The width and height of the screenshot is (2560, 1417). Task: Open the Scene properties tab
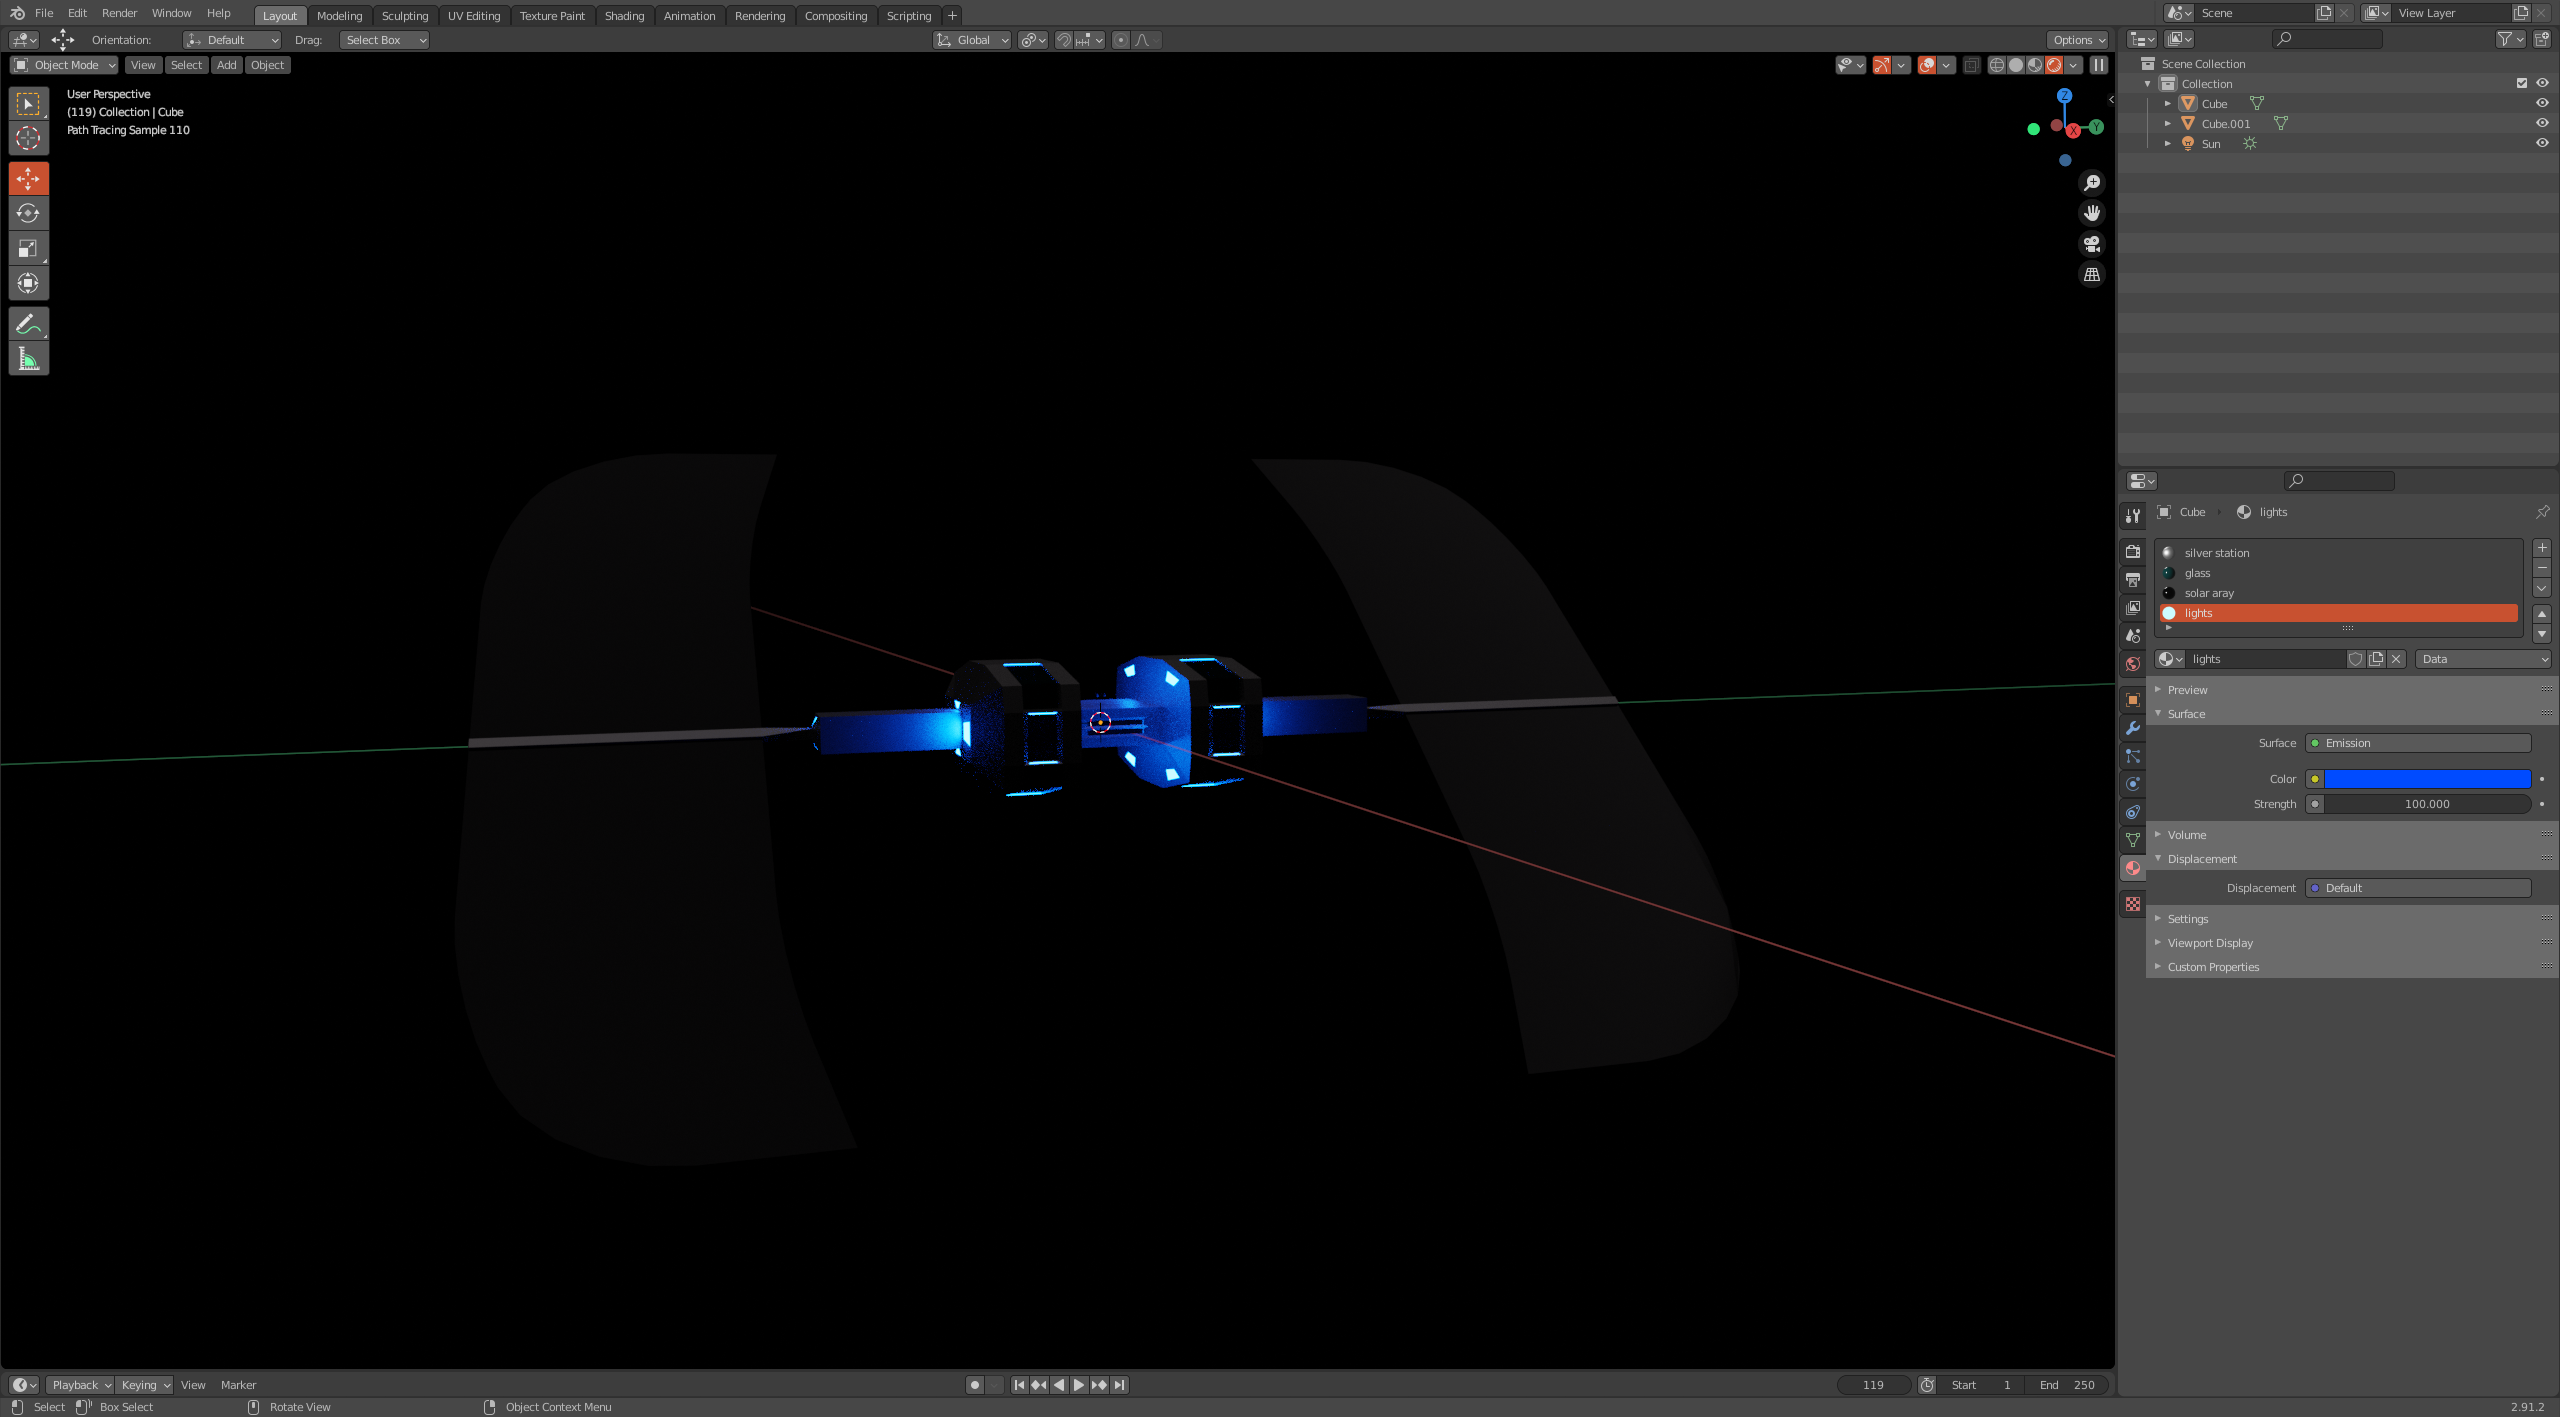(2132, 635)
